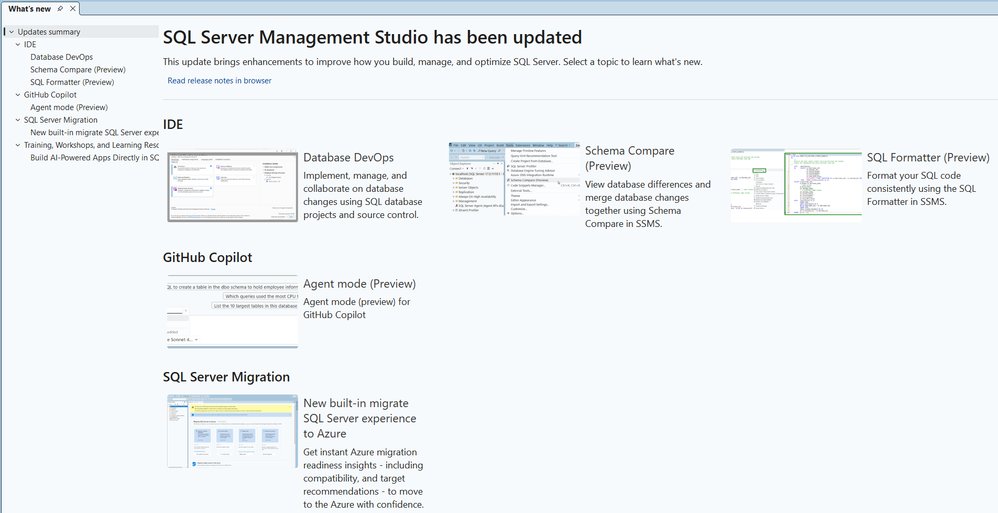Click the Database DevOps card title

coord(348,158)
